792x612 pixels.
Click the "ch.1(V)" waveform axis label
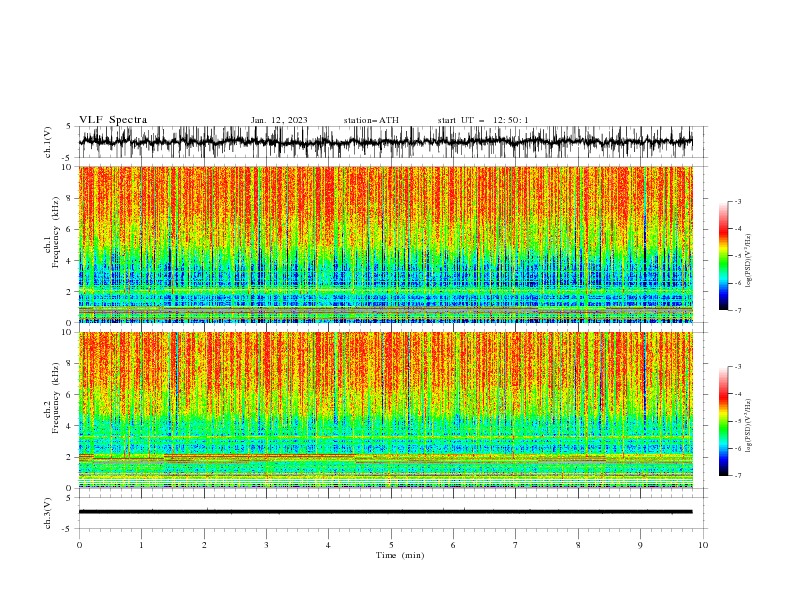coord(48,142)
